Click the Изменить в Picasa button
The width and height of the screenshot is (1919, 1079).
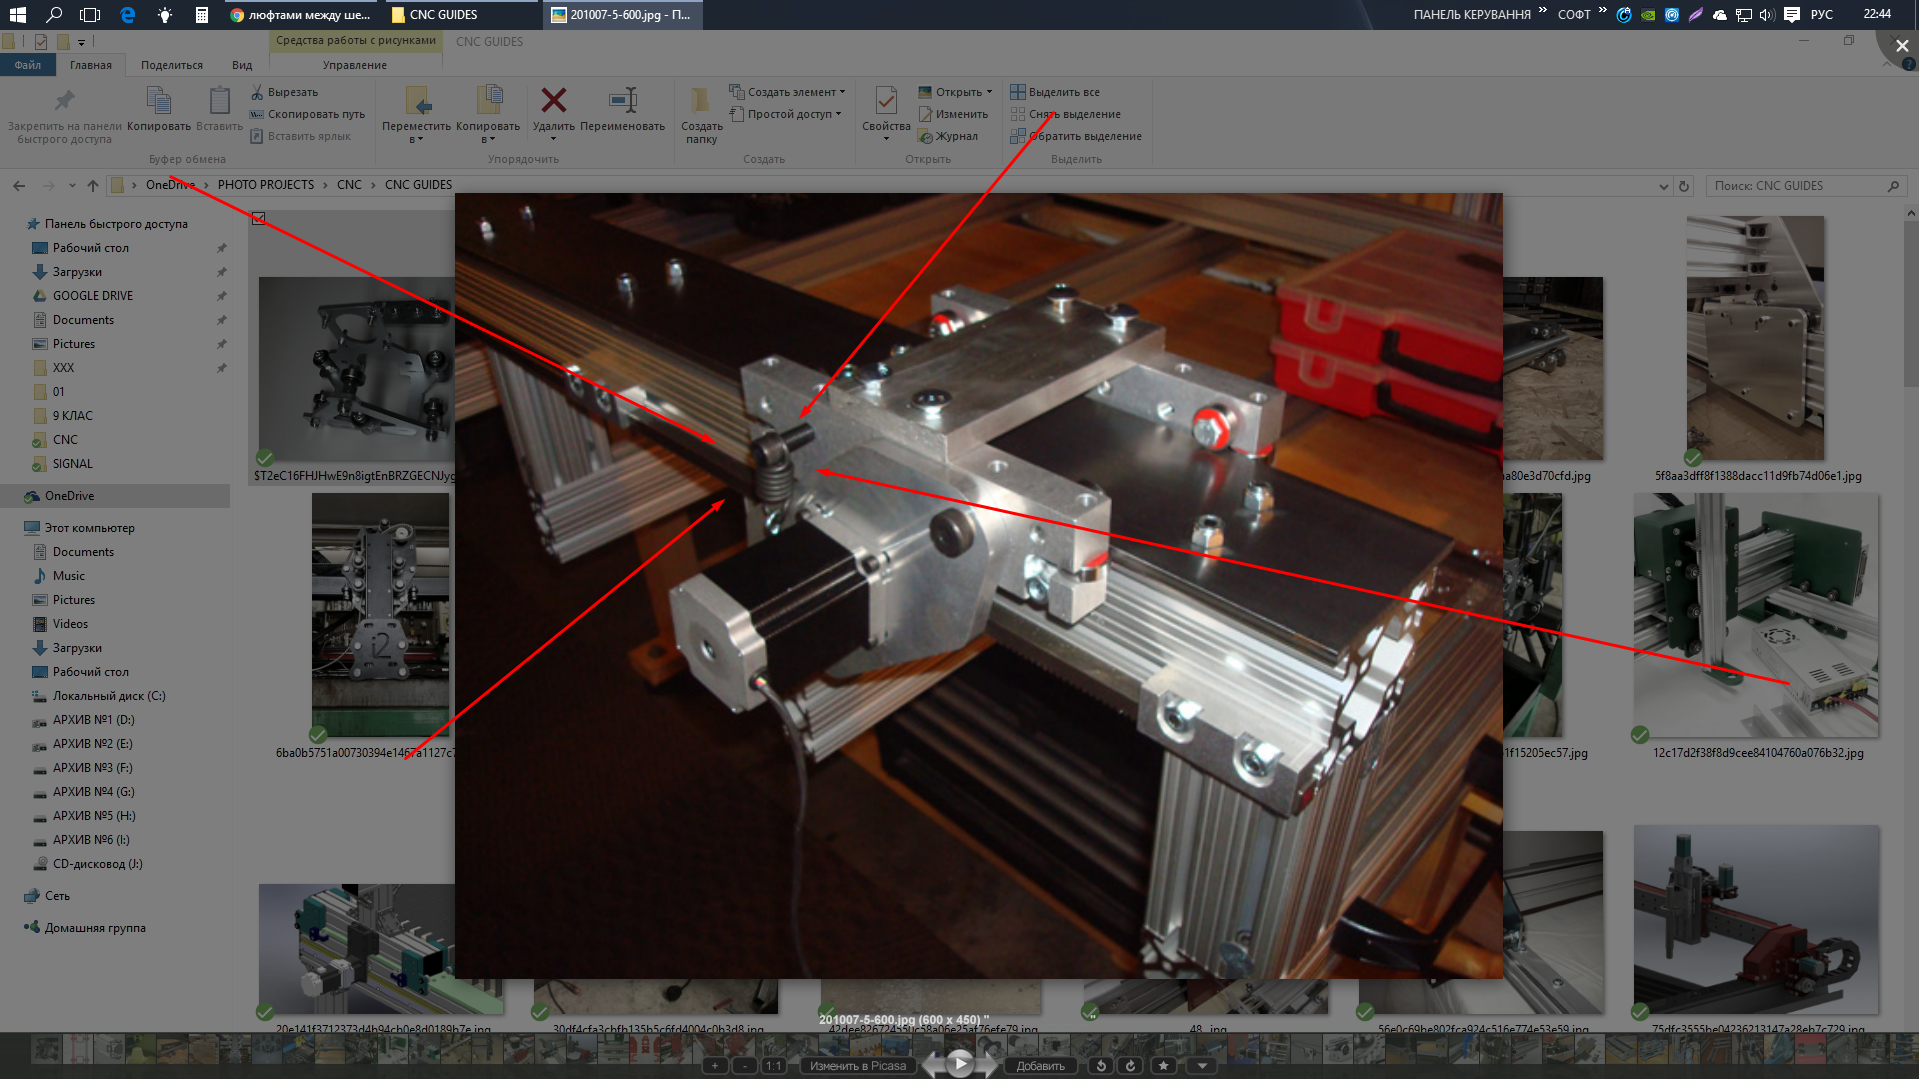pos(857,1066)
